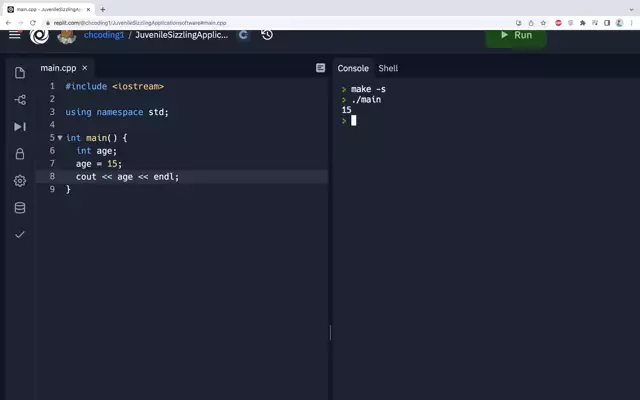
Task: Open the user avatar next to chcoding1
Action: 67,37
